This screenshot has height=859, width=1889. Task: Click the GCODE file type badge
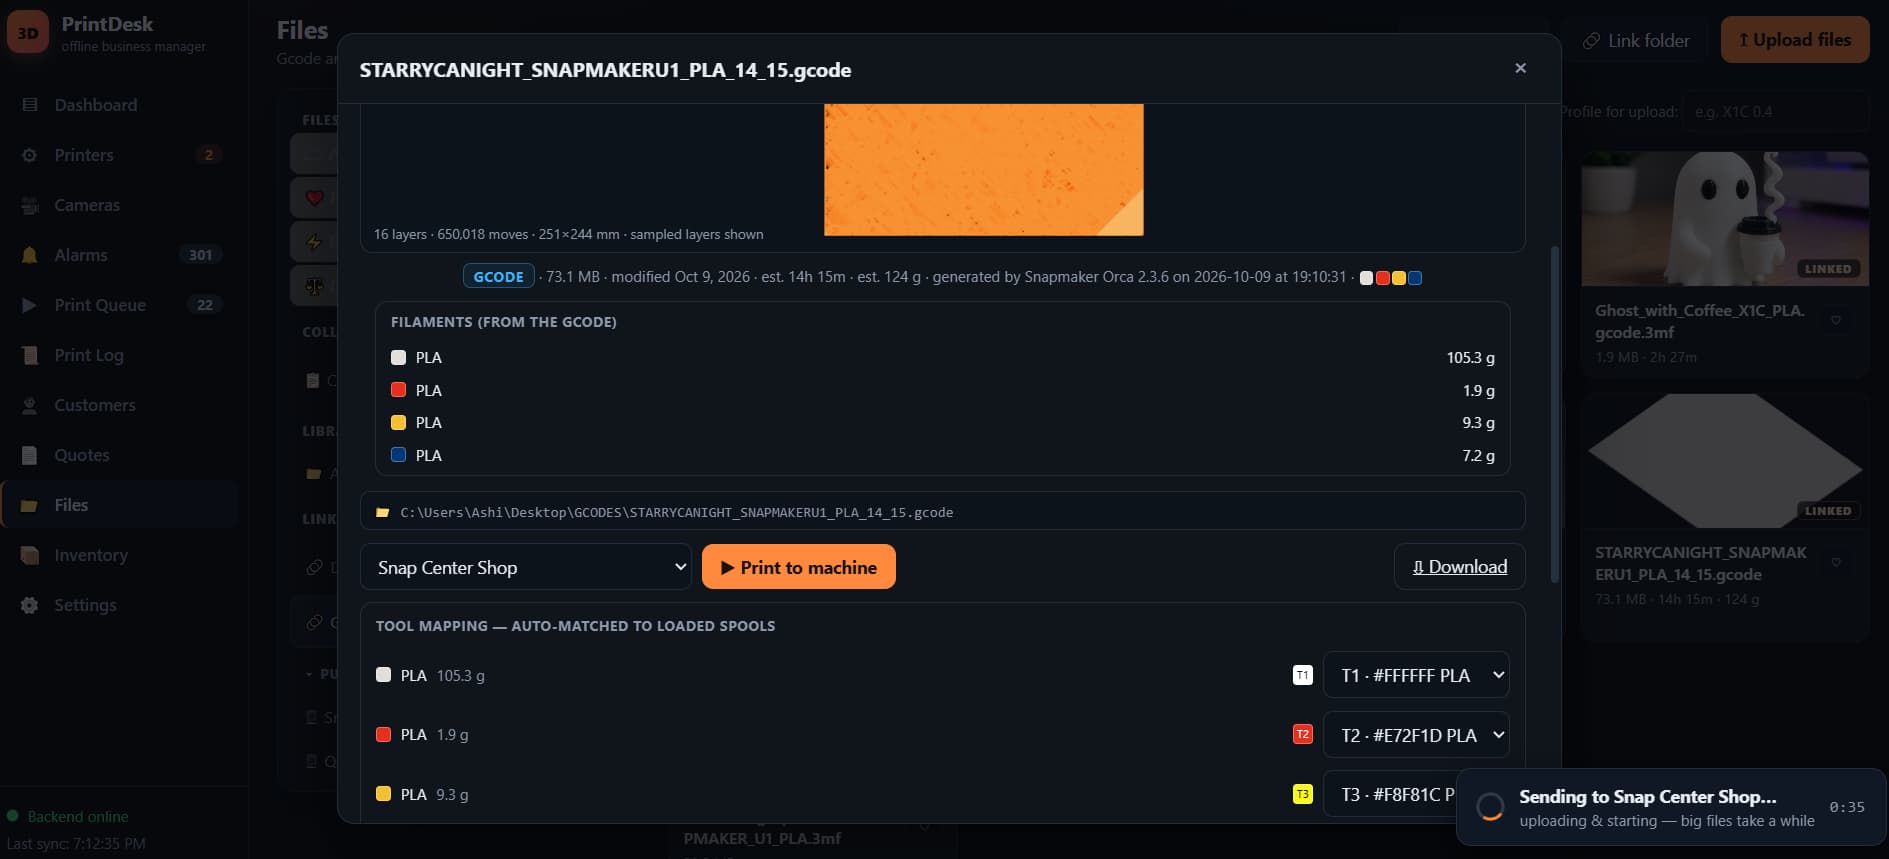coord(498,277)
